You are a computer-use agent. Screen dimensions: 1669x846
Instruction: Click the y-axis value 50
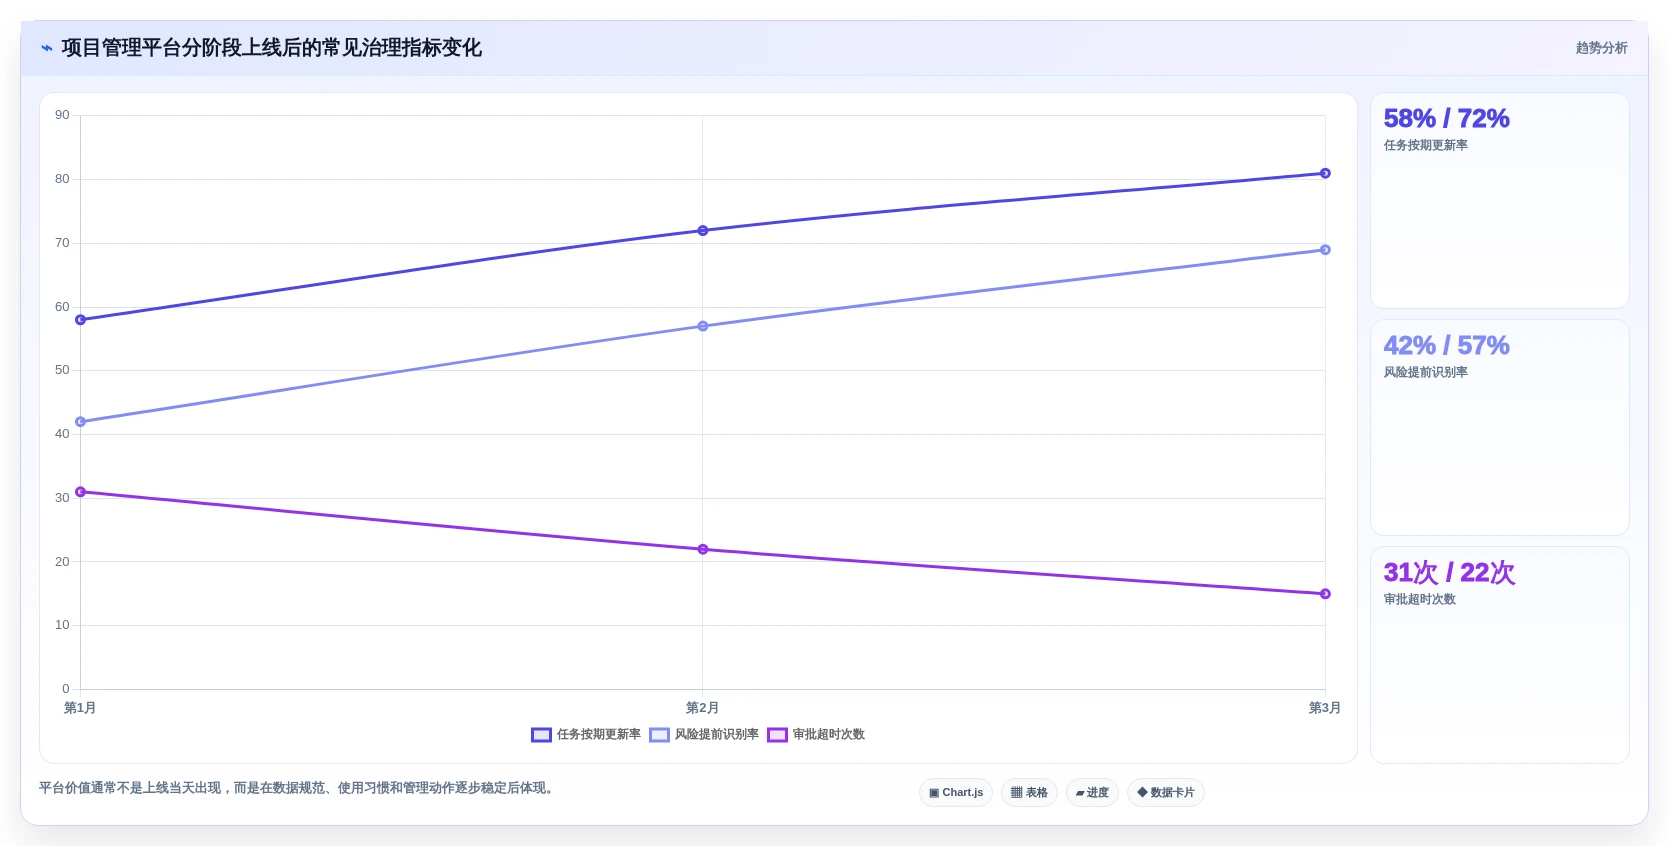(62, 370)
